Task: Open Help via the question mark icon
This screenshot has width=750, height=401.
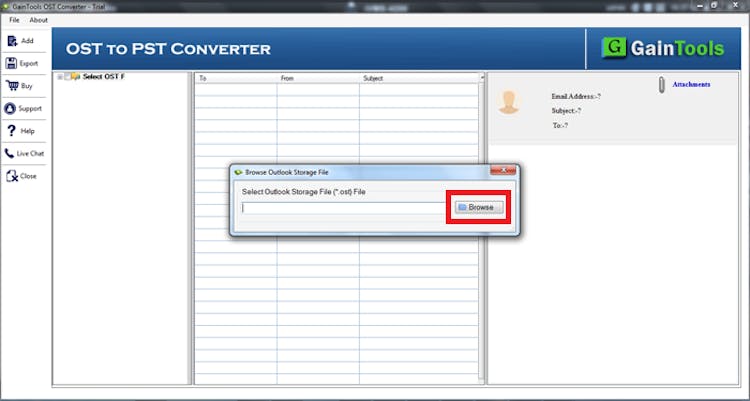Action: pos(11,131)
